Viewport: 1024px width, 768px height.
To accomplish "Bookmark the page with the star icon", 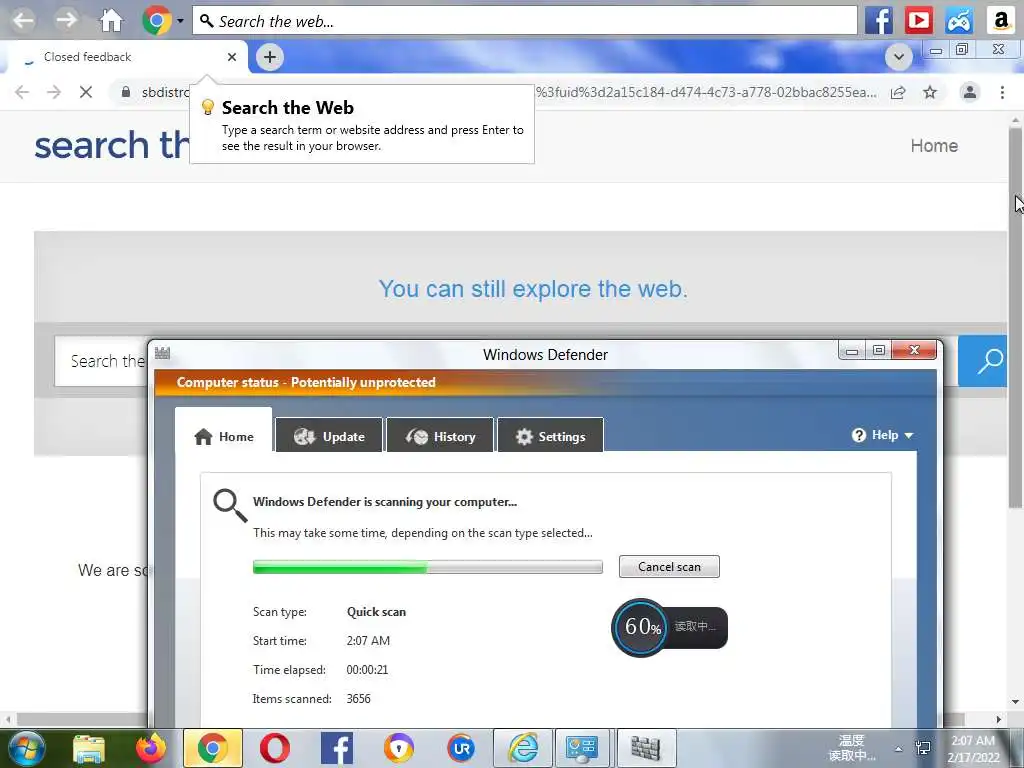I will pyautogui.click(x=930, y=92).
